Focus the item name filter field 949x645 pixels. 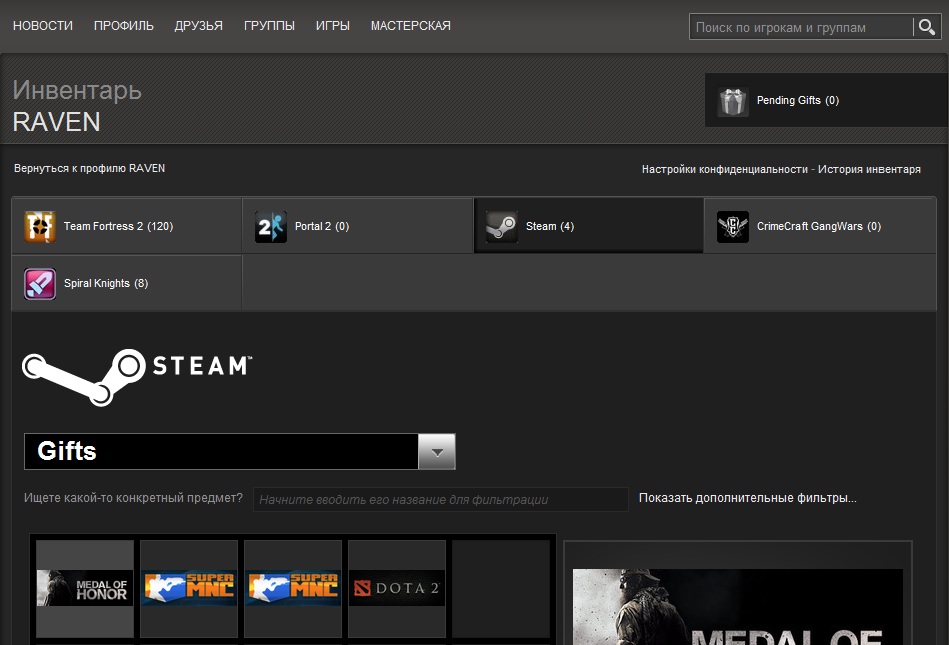tap(441, 500)
